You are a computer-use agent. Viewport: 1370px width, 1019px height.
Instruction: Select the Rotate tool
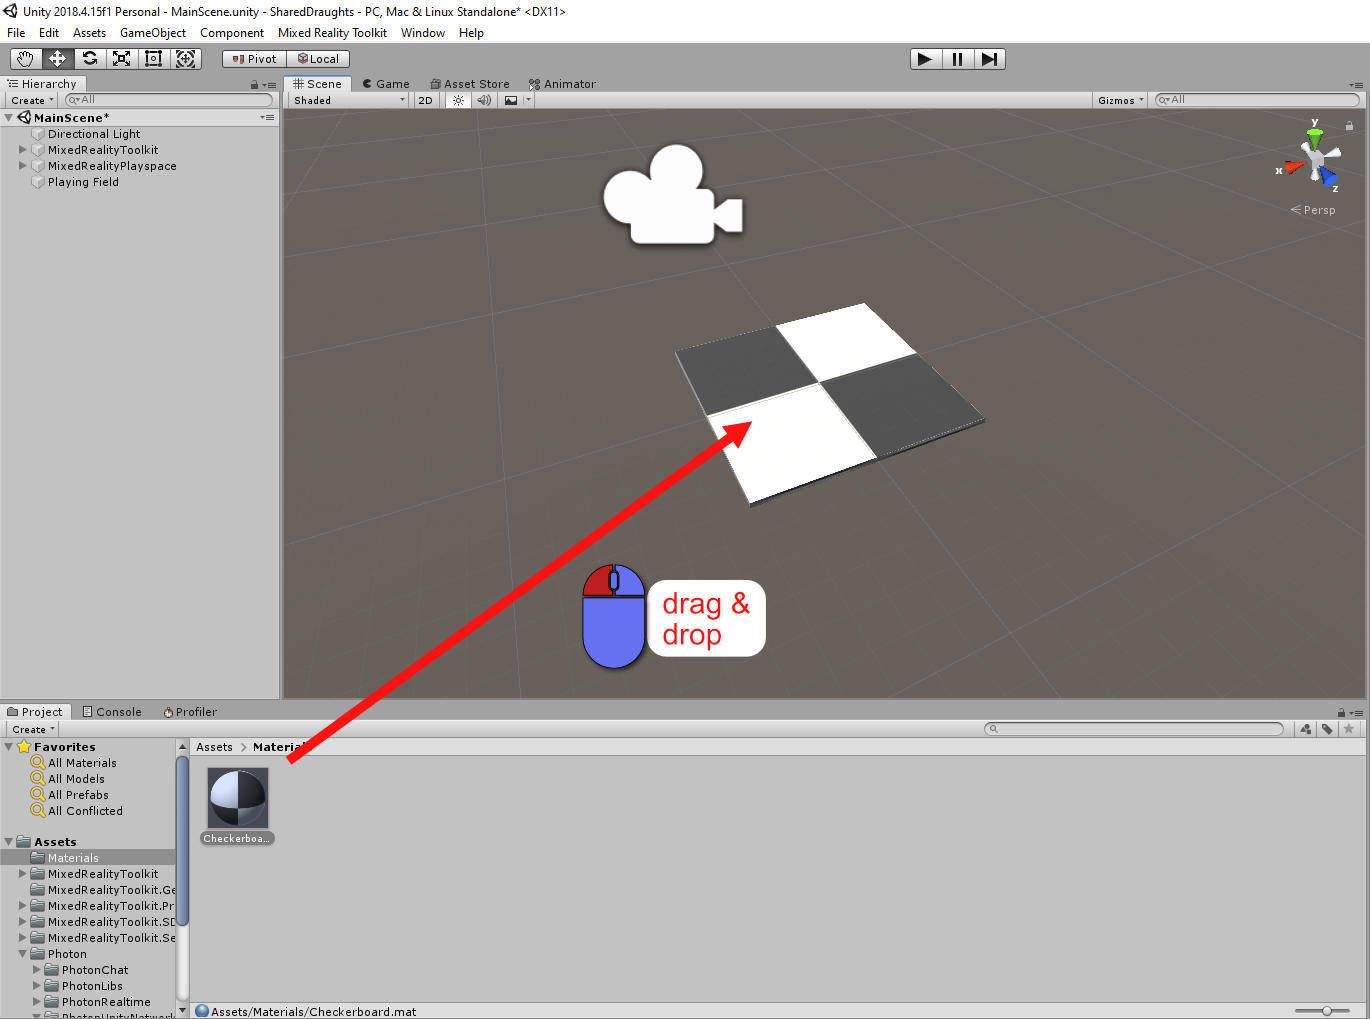[x=90, y=59]
